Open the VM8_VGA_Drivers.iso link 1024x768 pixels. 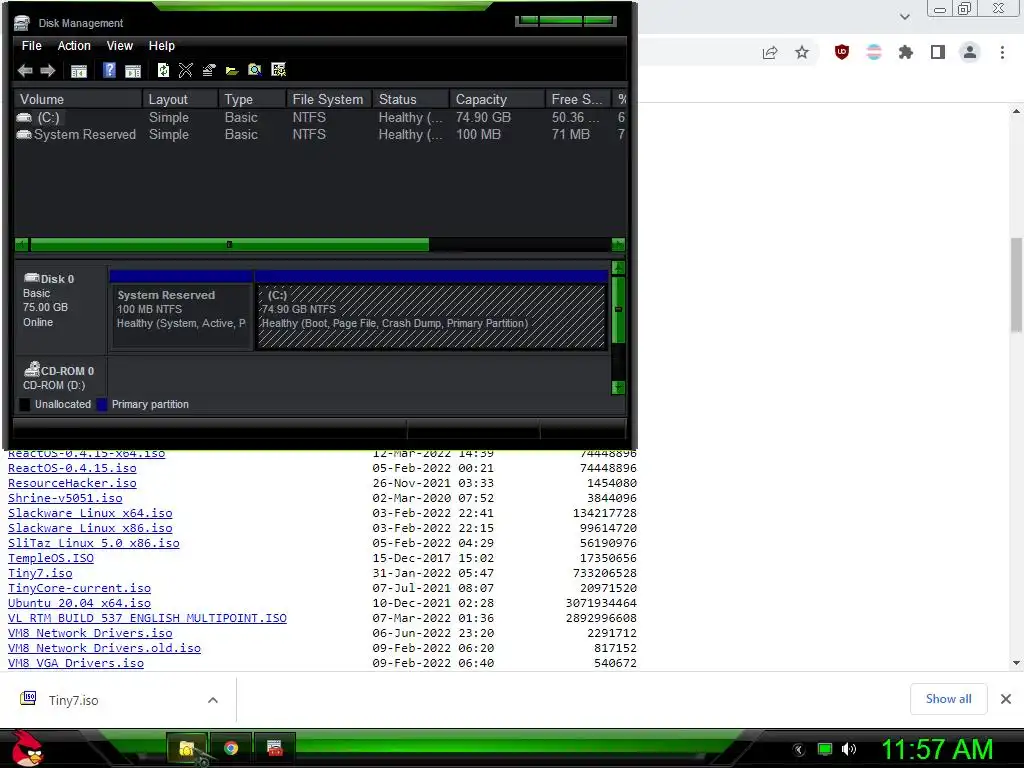tap(76, 664)
